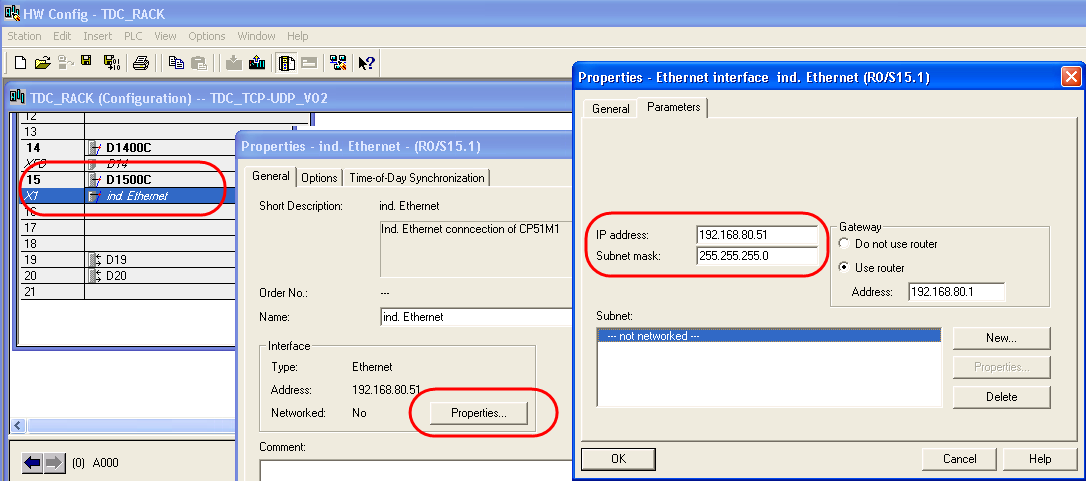
Task: Select the --- not networked --- subnet entry
Action: [x=769, y=336]
